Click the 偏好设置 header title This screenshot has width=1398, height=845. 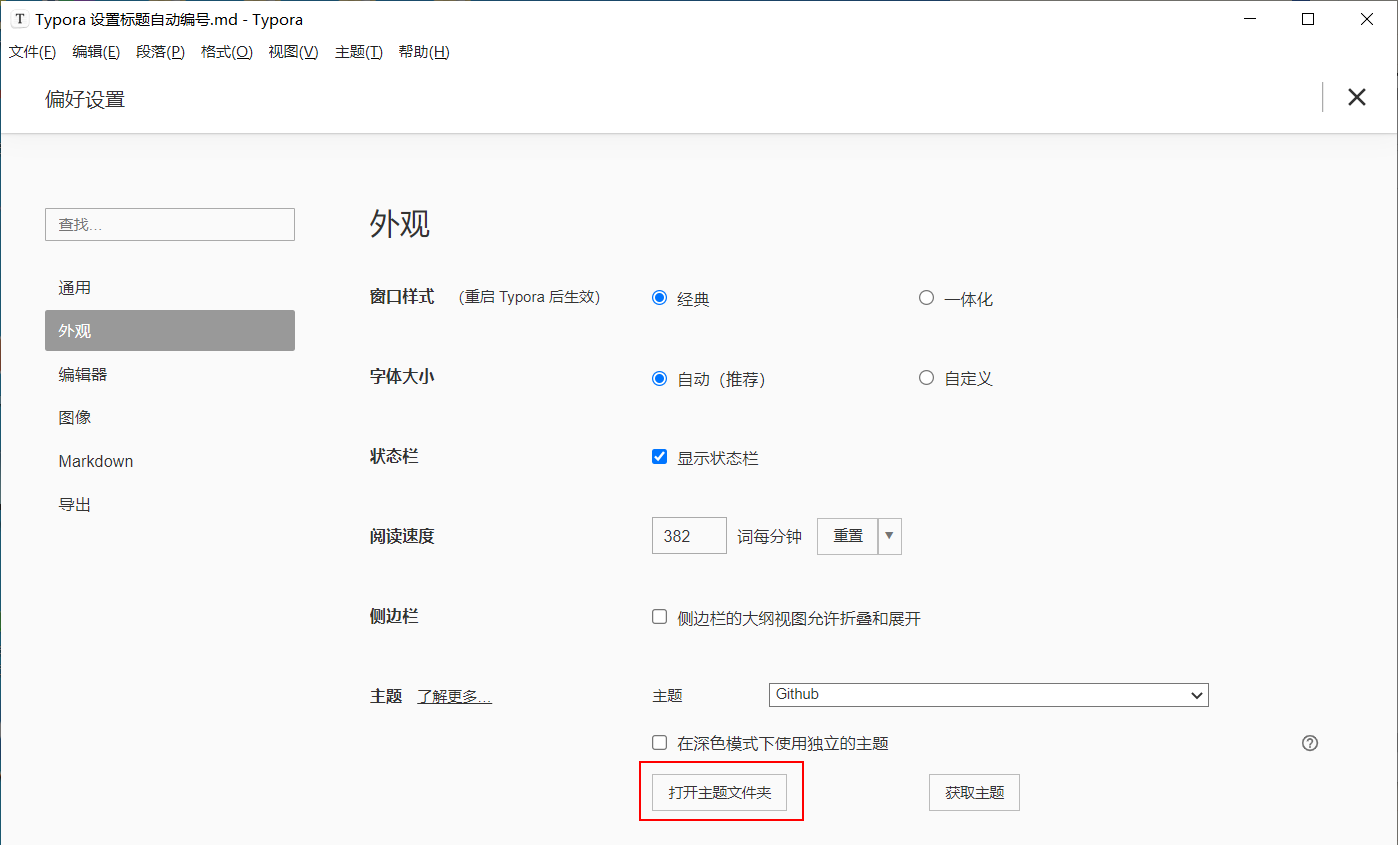pyautogui.click(x=85, y=99)
